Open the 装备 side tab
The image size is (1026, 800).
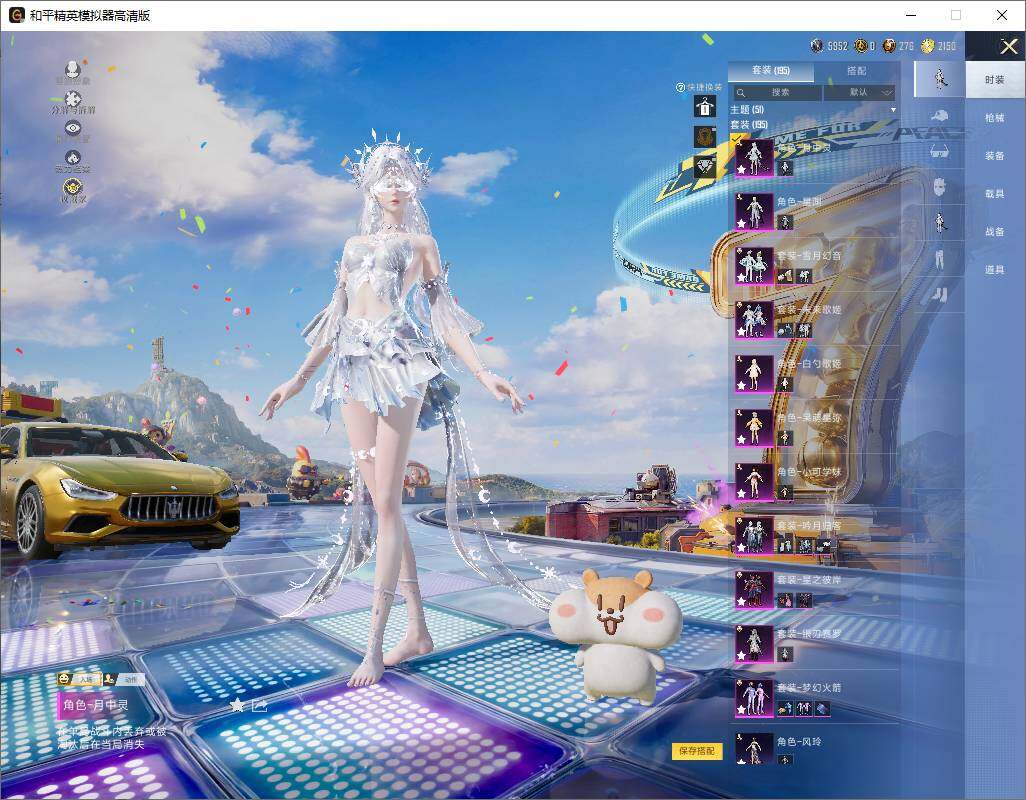(x=995, y=156)
